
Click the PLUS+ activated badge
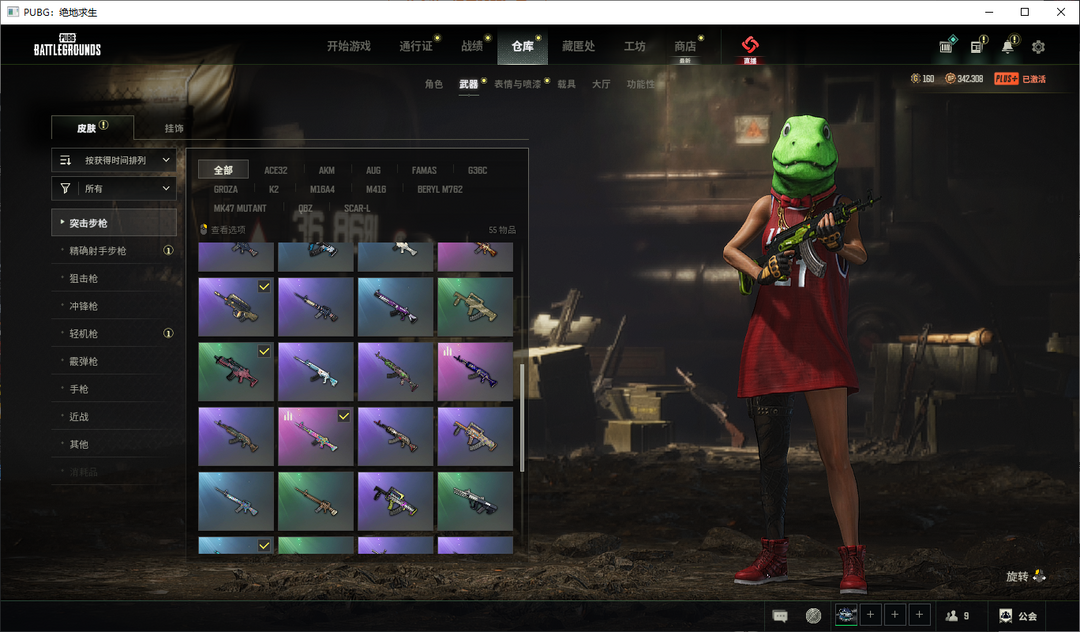[1020, 78]
